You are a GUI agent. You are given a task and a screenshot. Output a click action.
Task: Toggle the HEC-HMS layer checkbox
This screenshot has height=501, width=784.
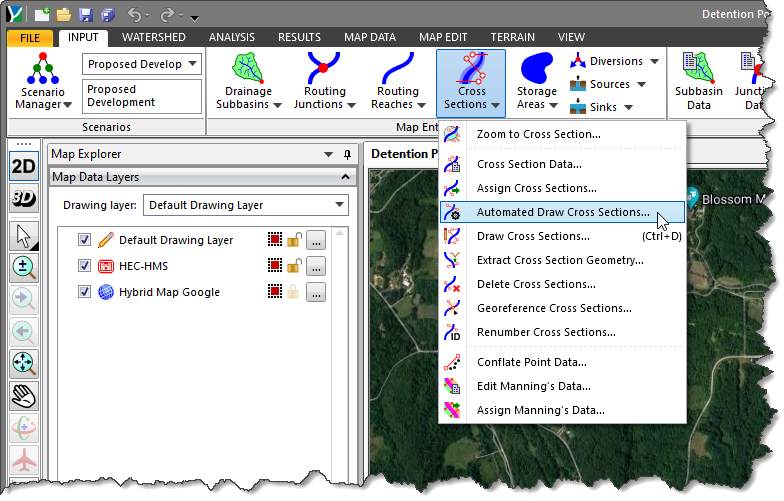pos(85,266)
